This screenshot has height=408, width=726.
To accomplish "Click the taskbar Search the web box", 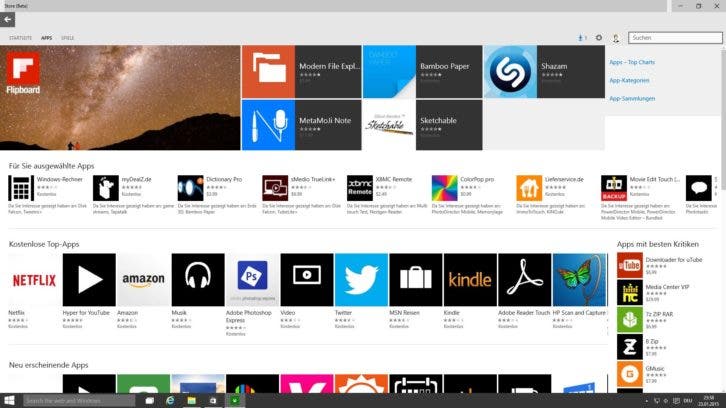I will tap(79, 401).
